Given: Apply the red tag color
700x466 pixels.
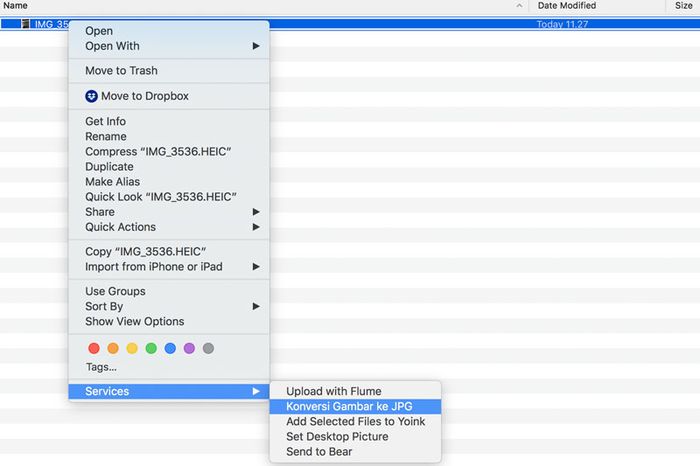Looking at the screenshot, I should pyautogui.click(x=94, y=348).
